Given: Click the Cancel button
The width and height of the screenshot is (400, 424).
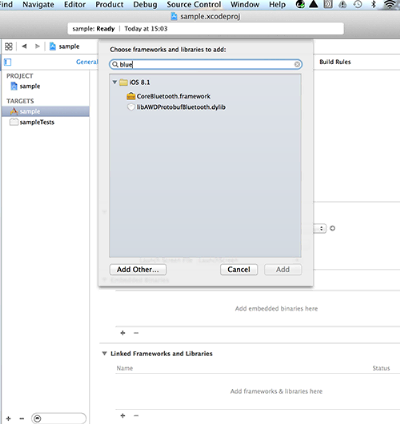Looking at the screenshot, I should (239, 269).
